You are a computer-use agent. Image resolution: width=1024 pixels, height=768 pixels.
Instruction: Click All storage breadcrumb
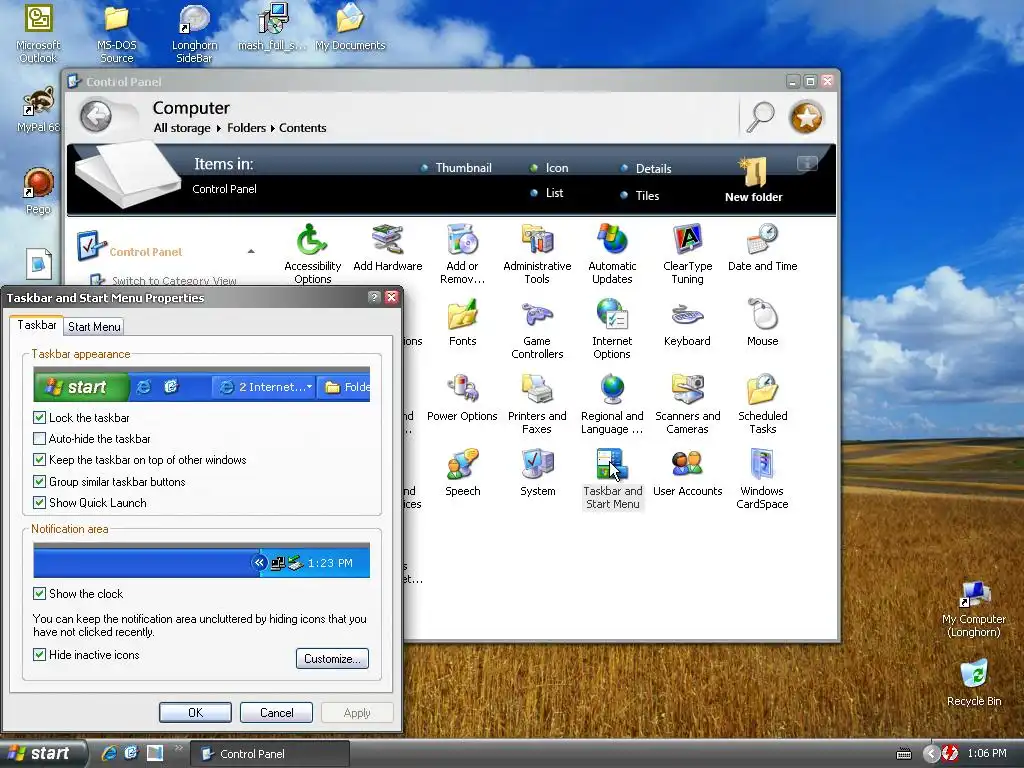click(x=182, y=128)
